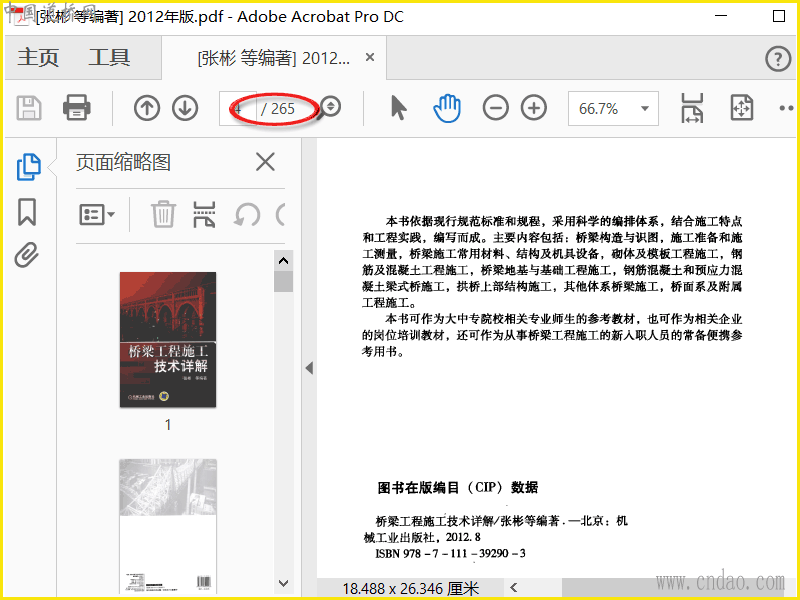Open thumbnail options menu dropdown

[x=96, y=214]
